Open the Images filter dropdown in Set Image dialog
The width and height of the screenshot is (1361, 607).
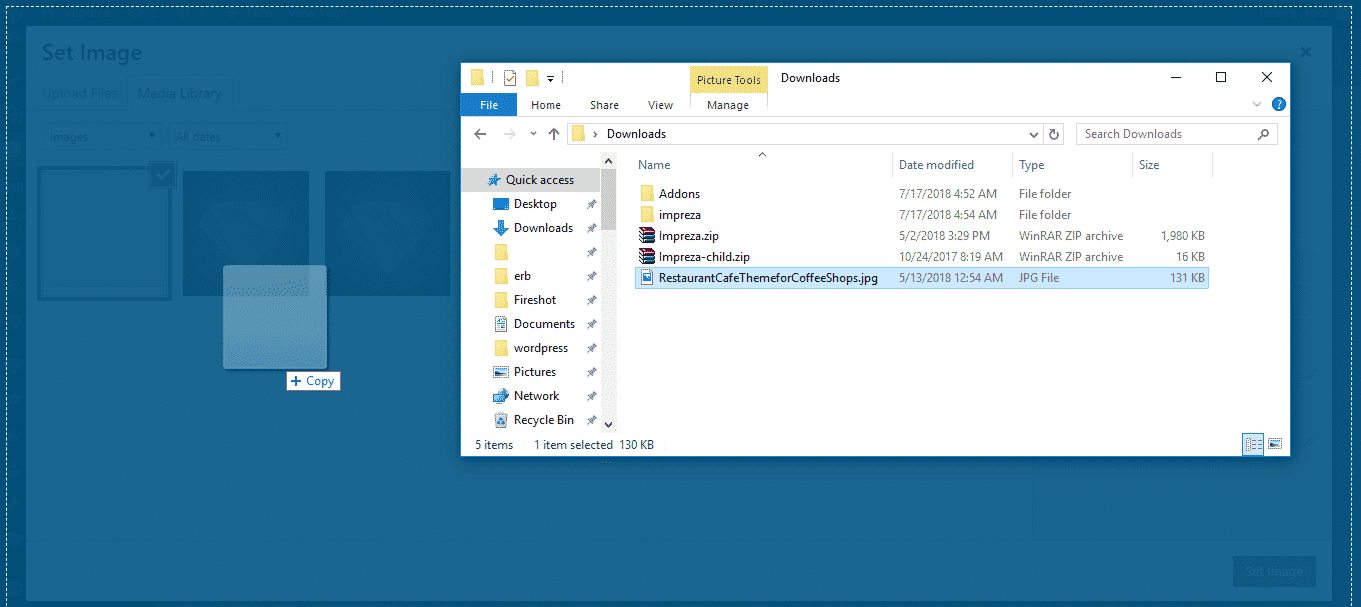(x=102, y=137)
